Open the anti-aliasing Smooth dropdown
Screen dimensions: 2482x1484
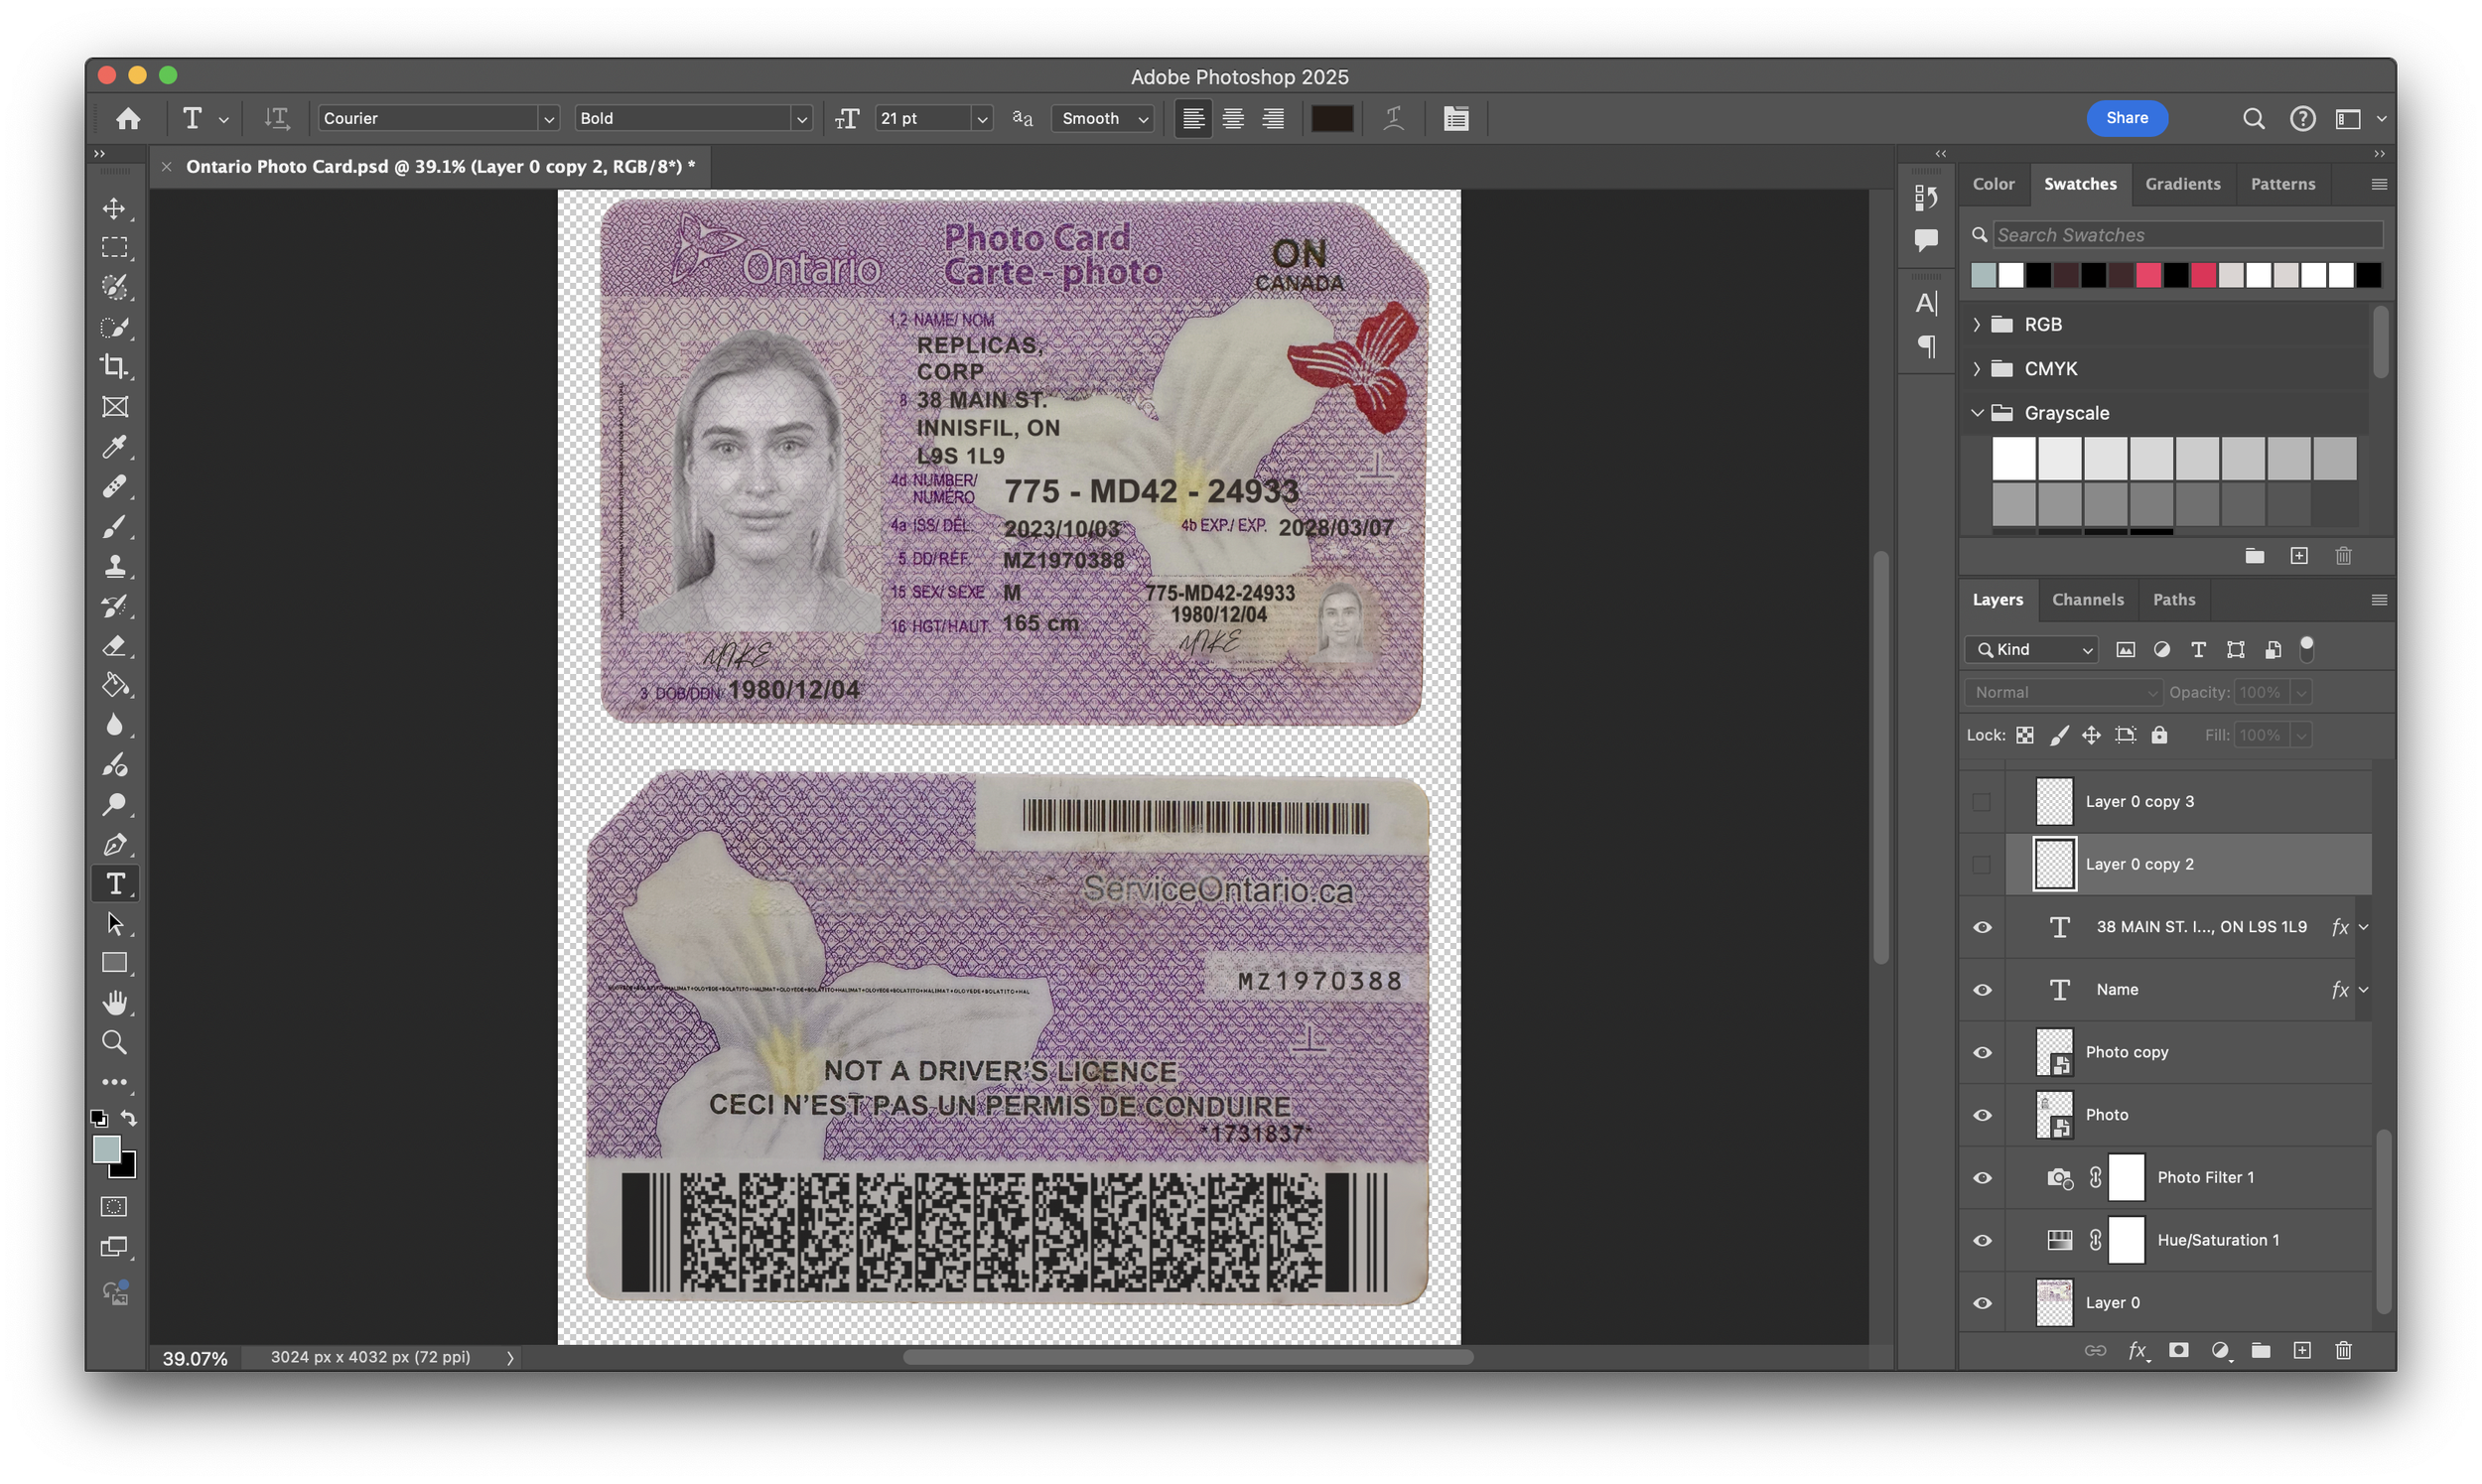(x=1104, y=119)
